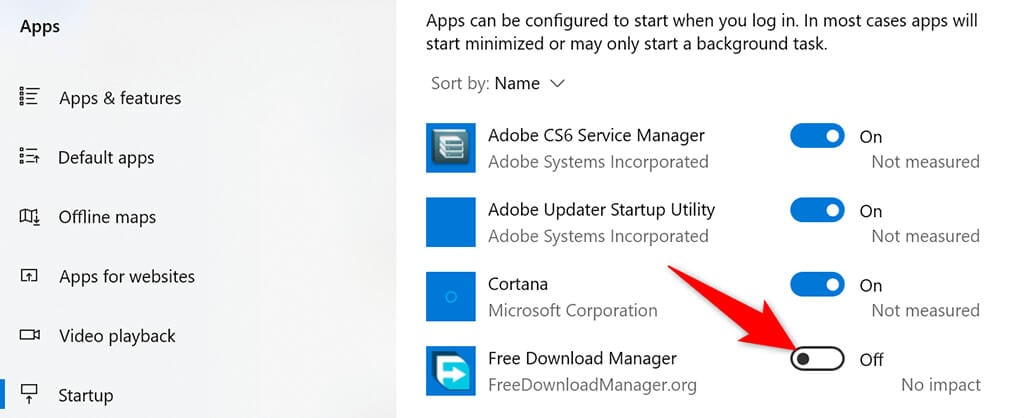Turn off Adobe Updater Startup Utility toggle
Screen dimensions: 1024x418
click(817, 210)
